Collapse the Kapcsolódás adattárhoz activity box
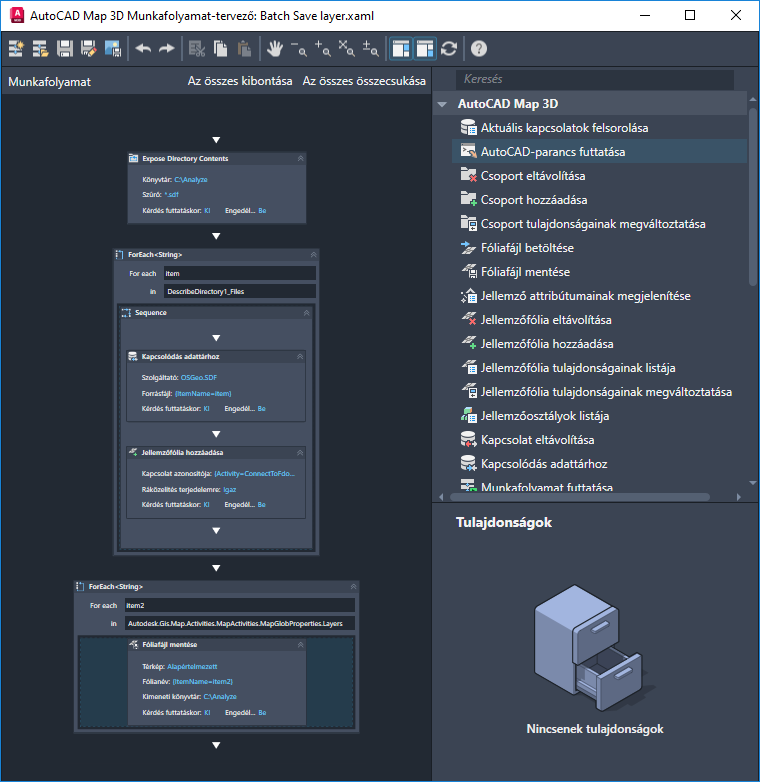The height and width of the screenshot is (782, 760). coord(300,356)
